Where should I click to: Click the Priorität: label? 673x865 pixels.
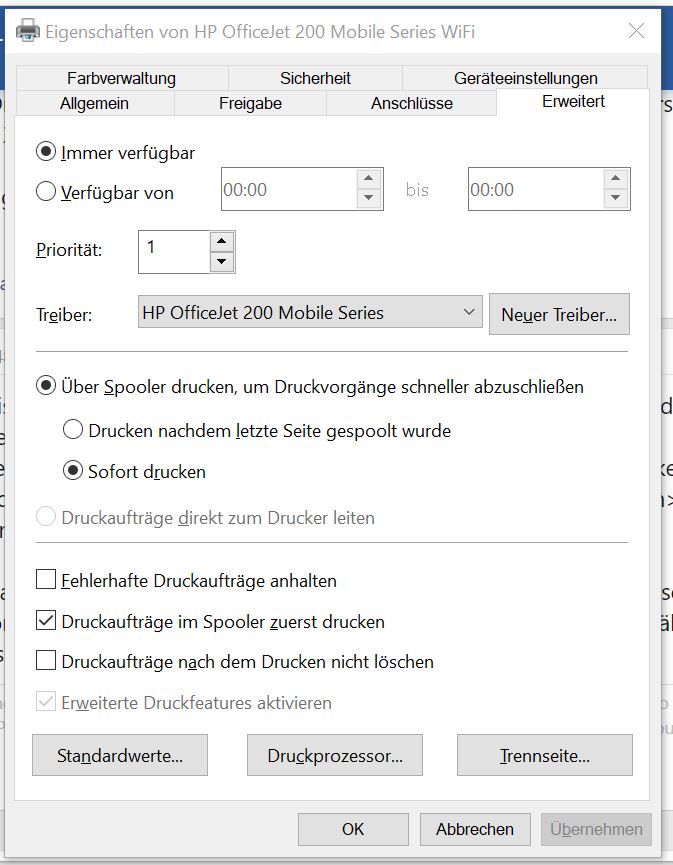pos(69,250)
